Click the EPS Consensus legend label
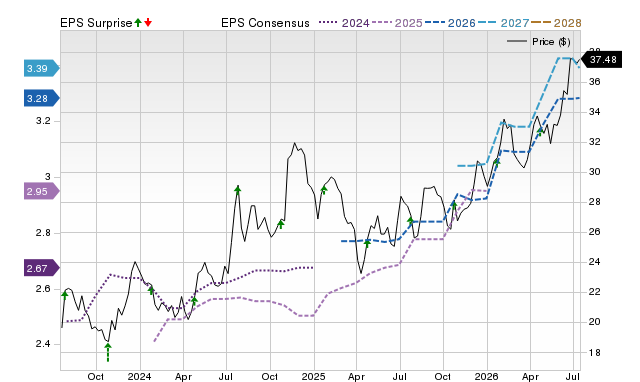The height and width of the screenshot is (382, 640). (x=265, y=23)
